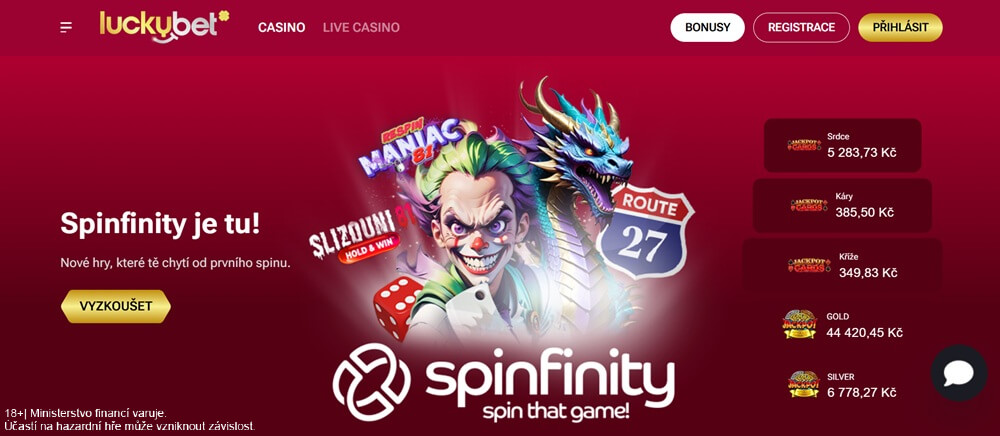Switch to the CASINO tab
This screenshot has width=1000, height=436.
click(281, 27)
